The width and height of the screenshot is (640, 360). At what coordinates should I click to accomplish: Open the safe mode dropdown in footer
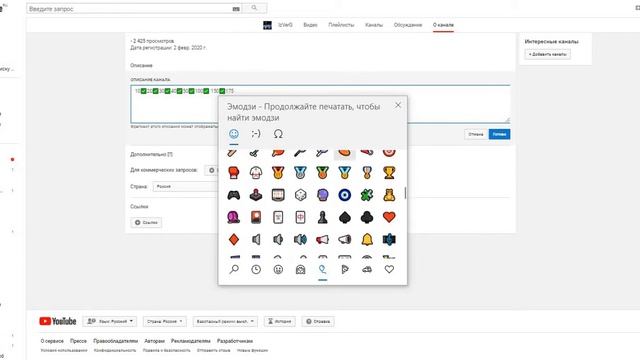click(225, 321)
